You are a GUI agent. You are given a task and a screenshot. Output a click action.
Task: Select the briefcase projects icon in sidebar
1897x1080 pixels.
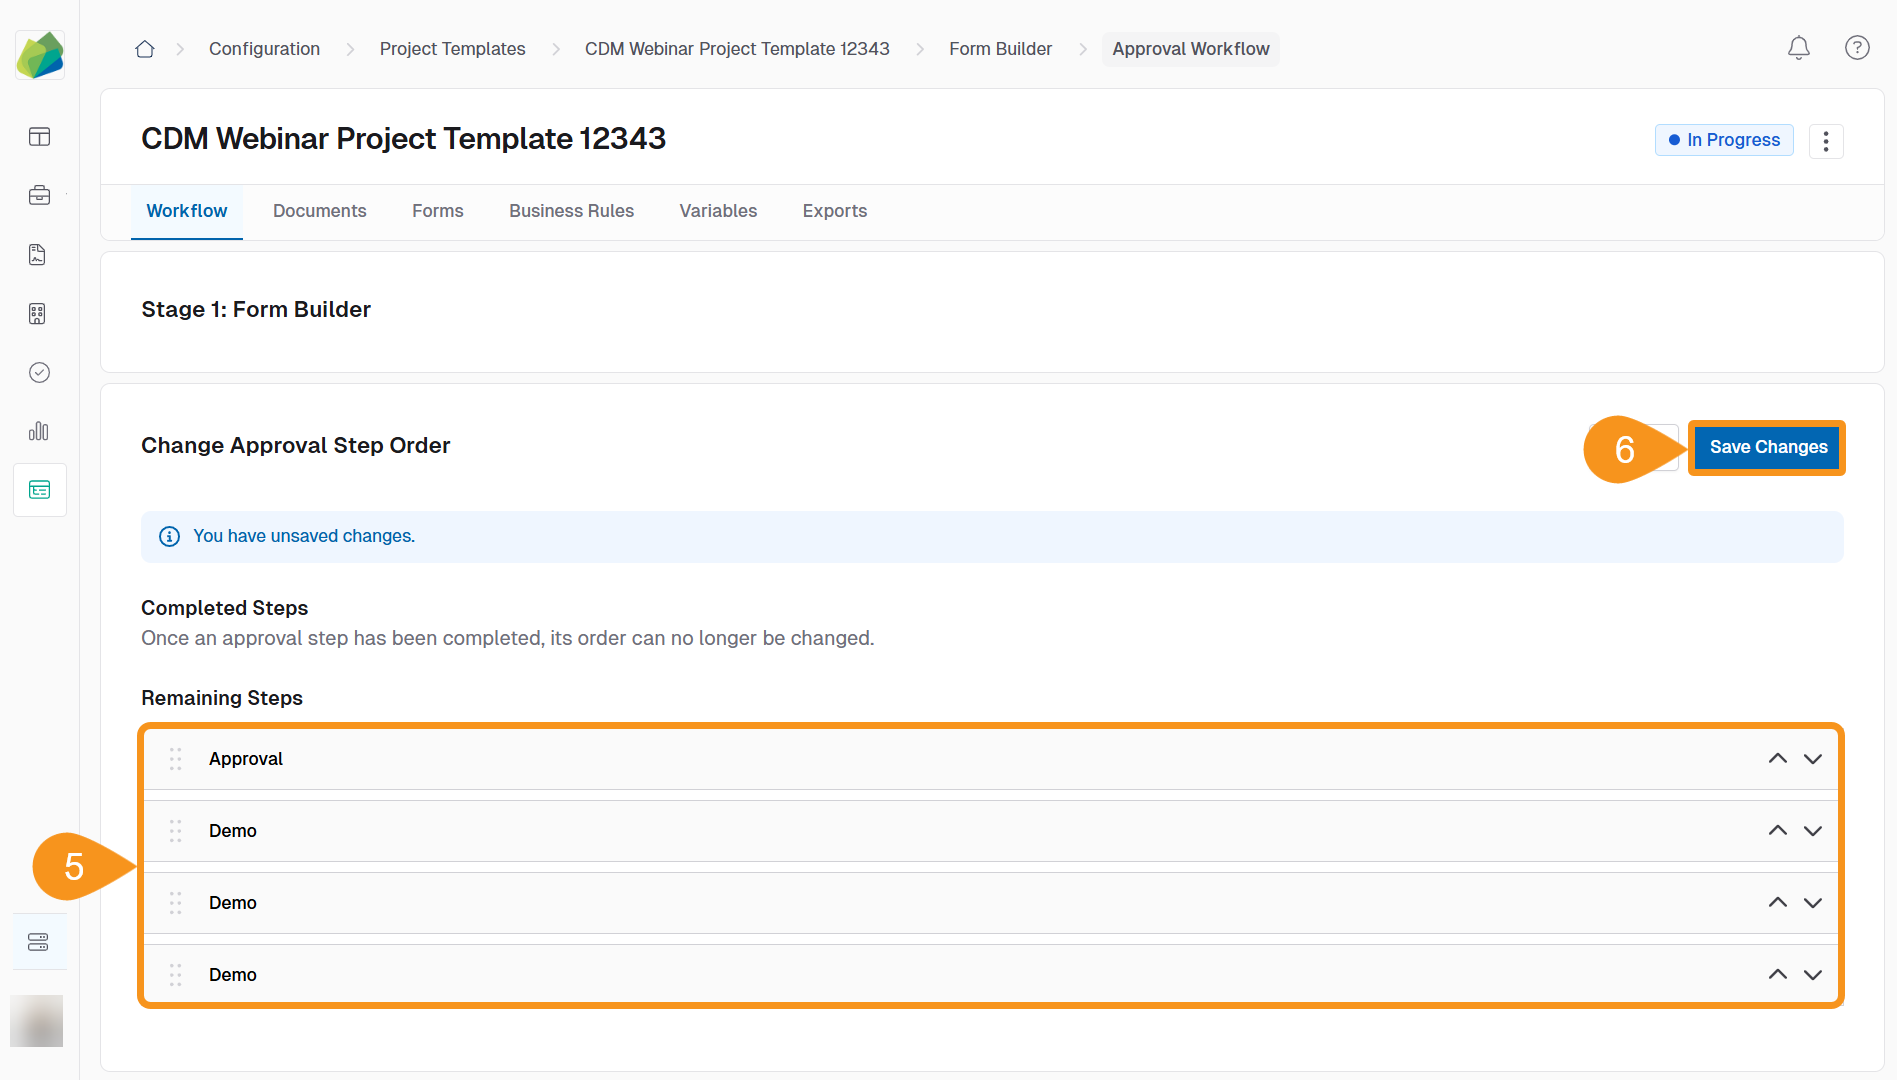click(39, 195)
